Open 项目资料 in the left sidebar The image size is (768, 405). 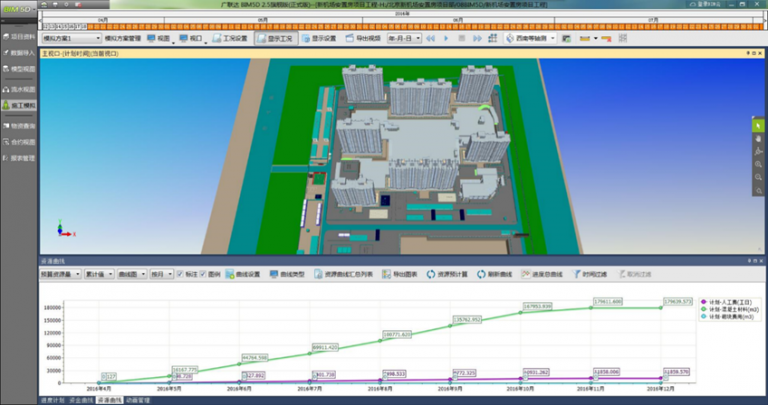[20, 36]
